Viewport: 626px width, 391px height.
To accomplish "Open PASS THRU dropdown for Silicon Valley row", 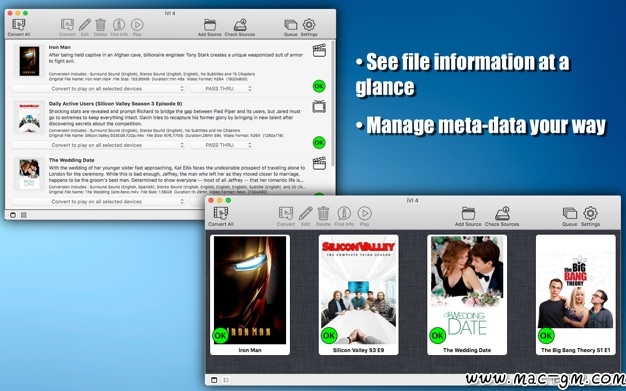I will click(x=221, y=145).
